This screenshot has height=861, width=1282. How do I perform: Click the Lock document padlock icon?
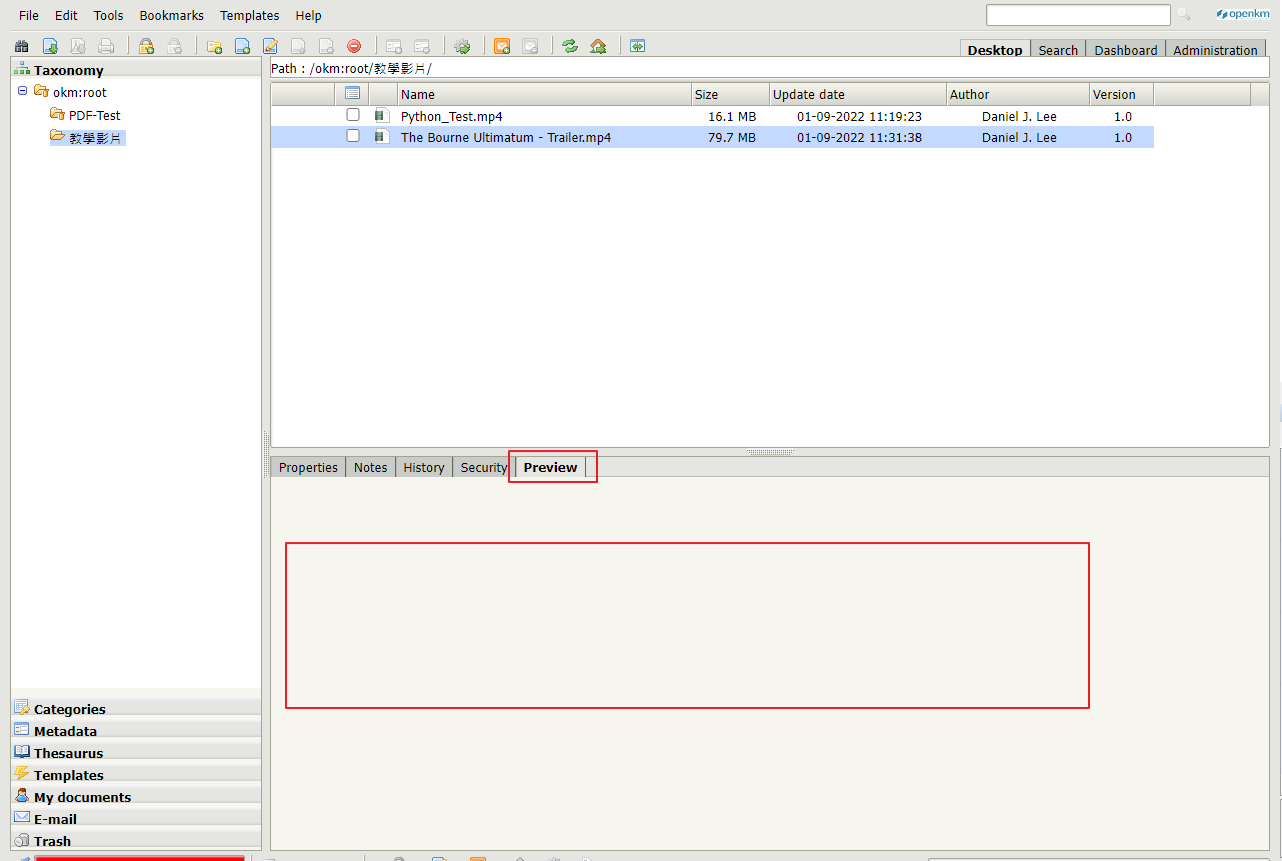click(146, 46)
